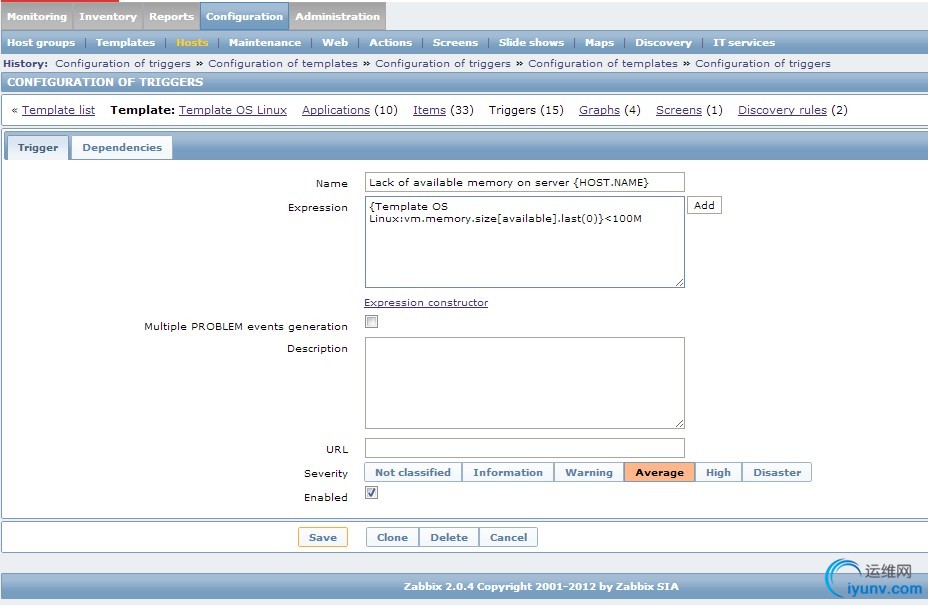928x605 pixels.
Task: Click into the URL input field
Action: coord(524,448)
